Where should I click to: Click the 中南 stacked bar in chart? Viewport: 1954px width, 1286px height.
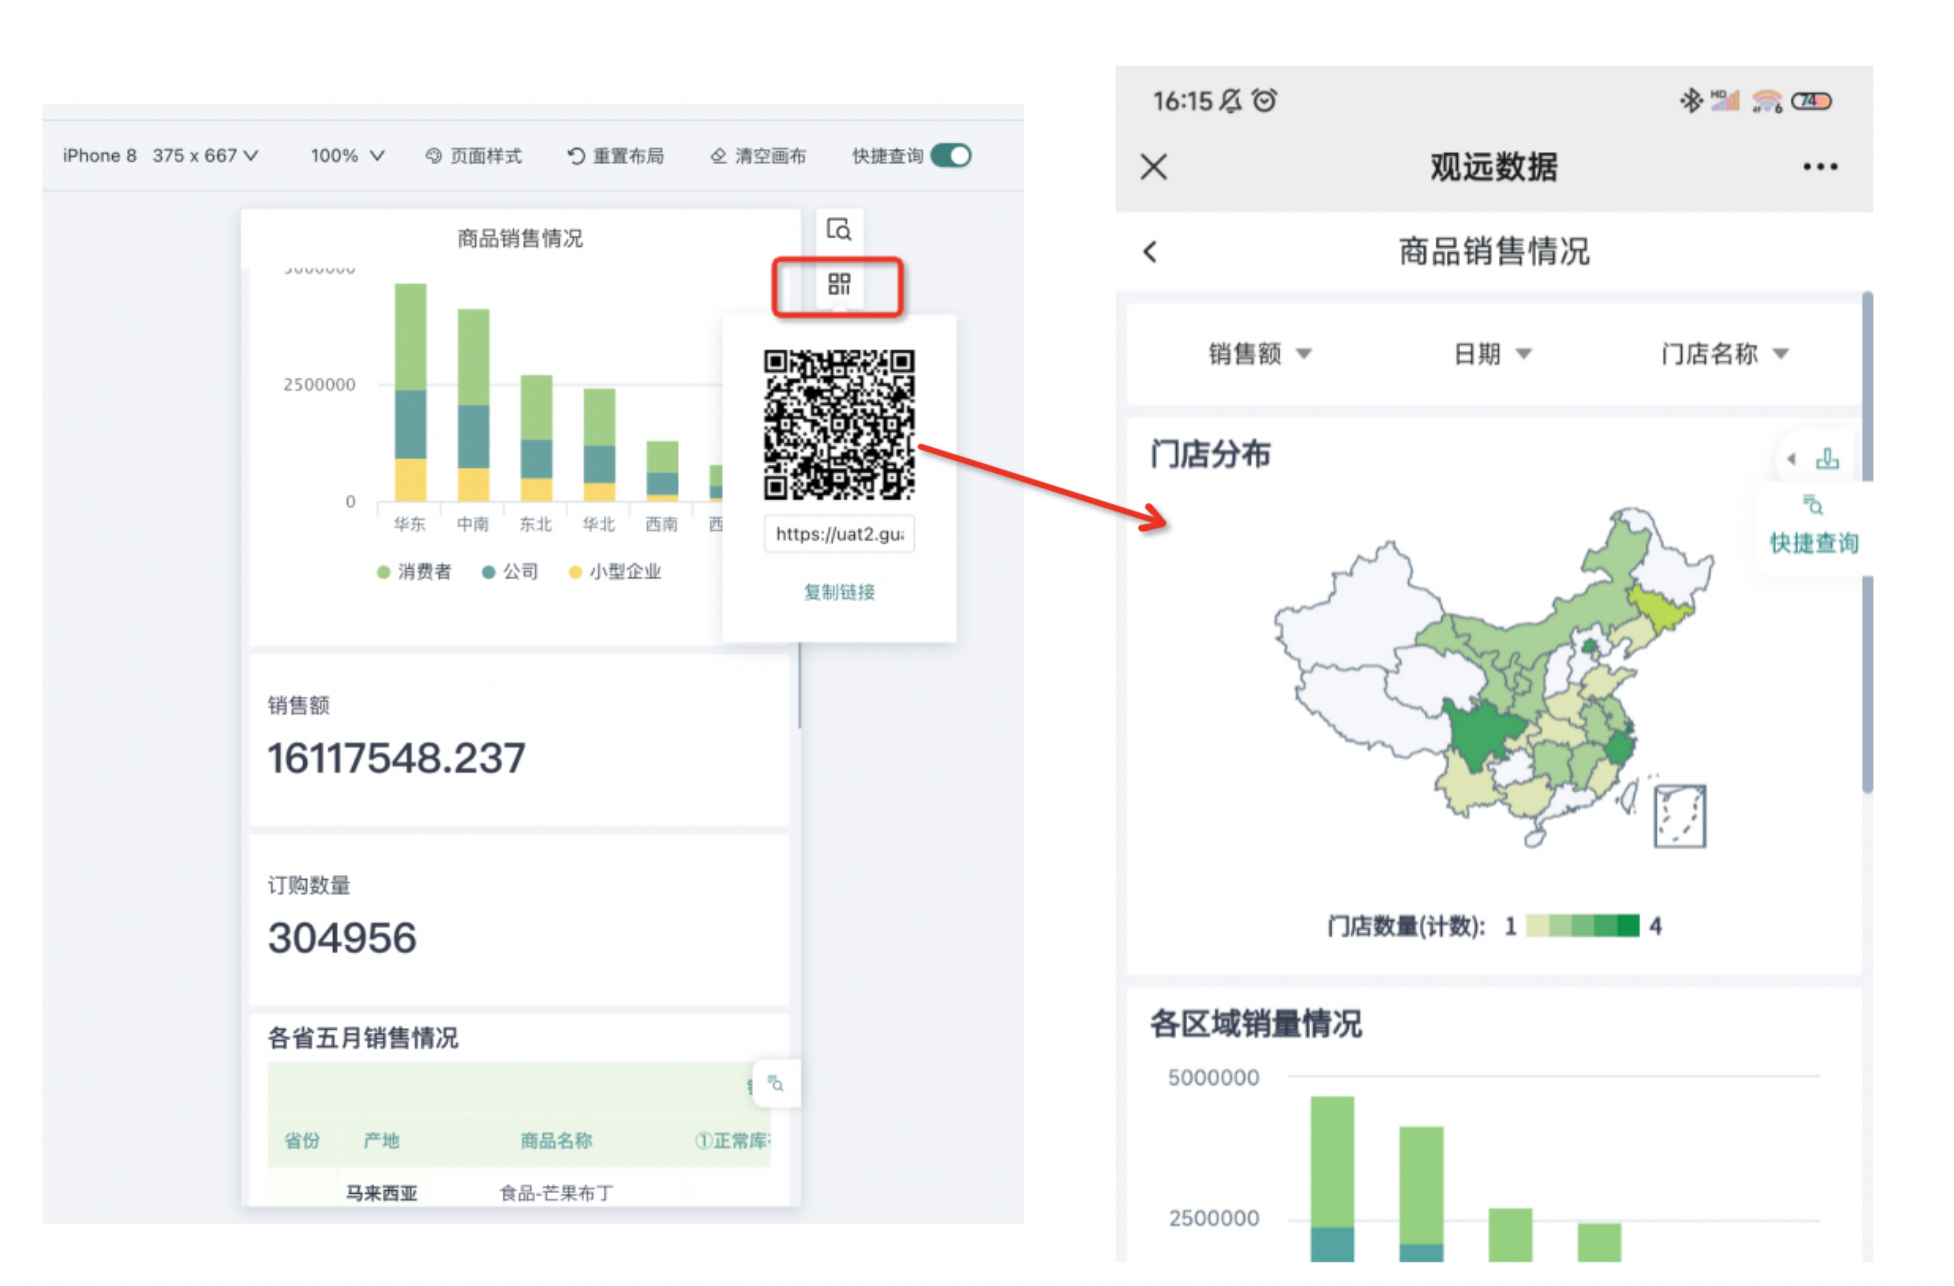tap(473, 405)
